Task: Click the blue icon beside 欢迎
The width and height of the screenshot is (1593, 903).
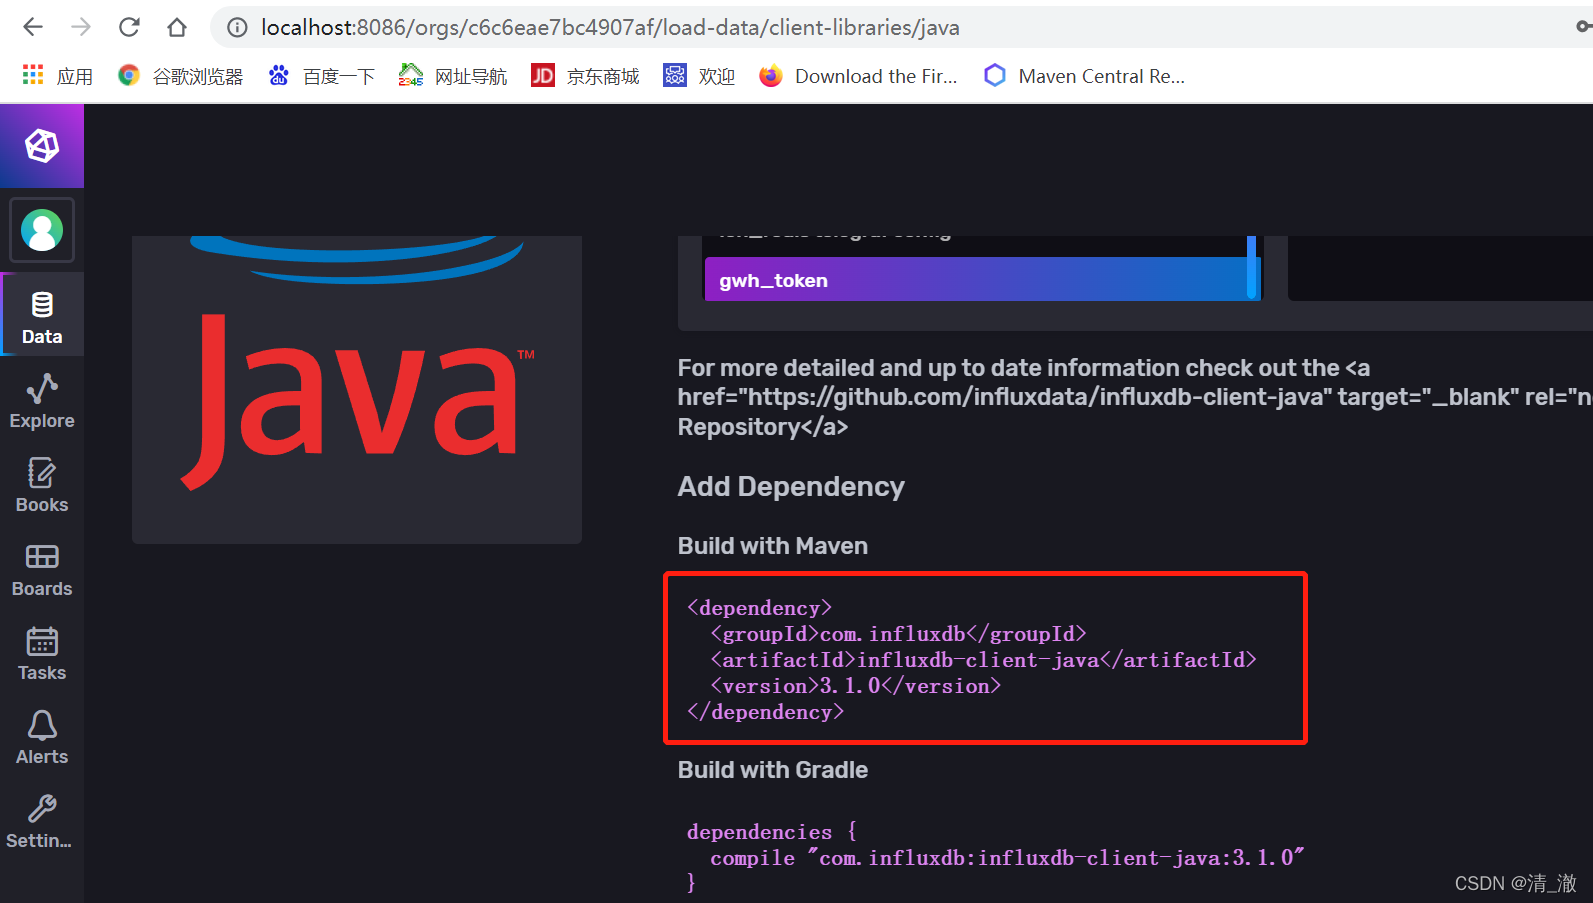Action: [x=675, y=75]
